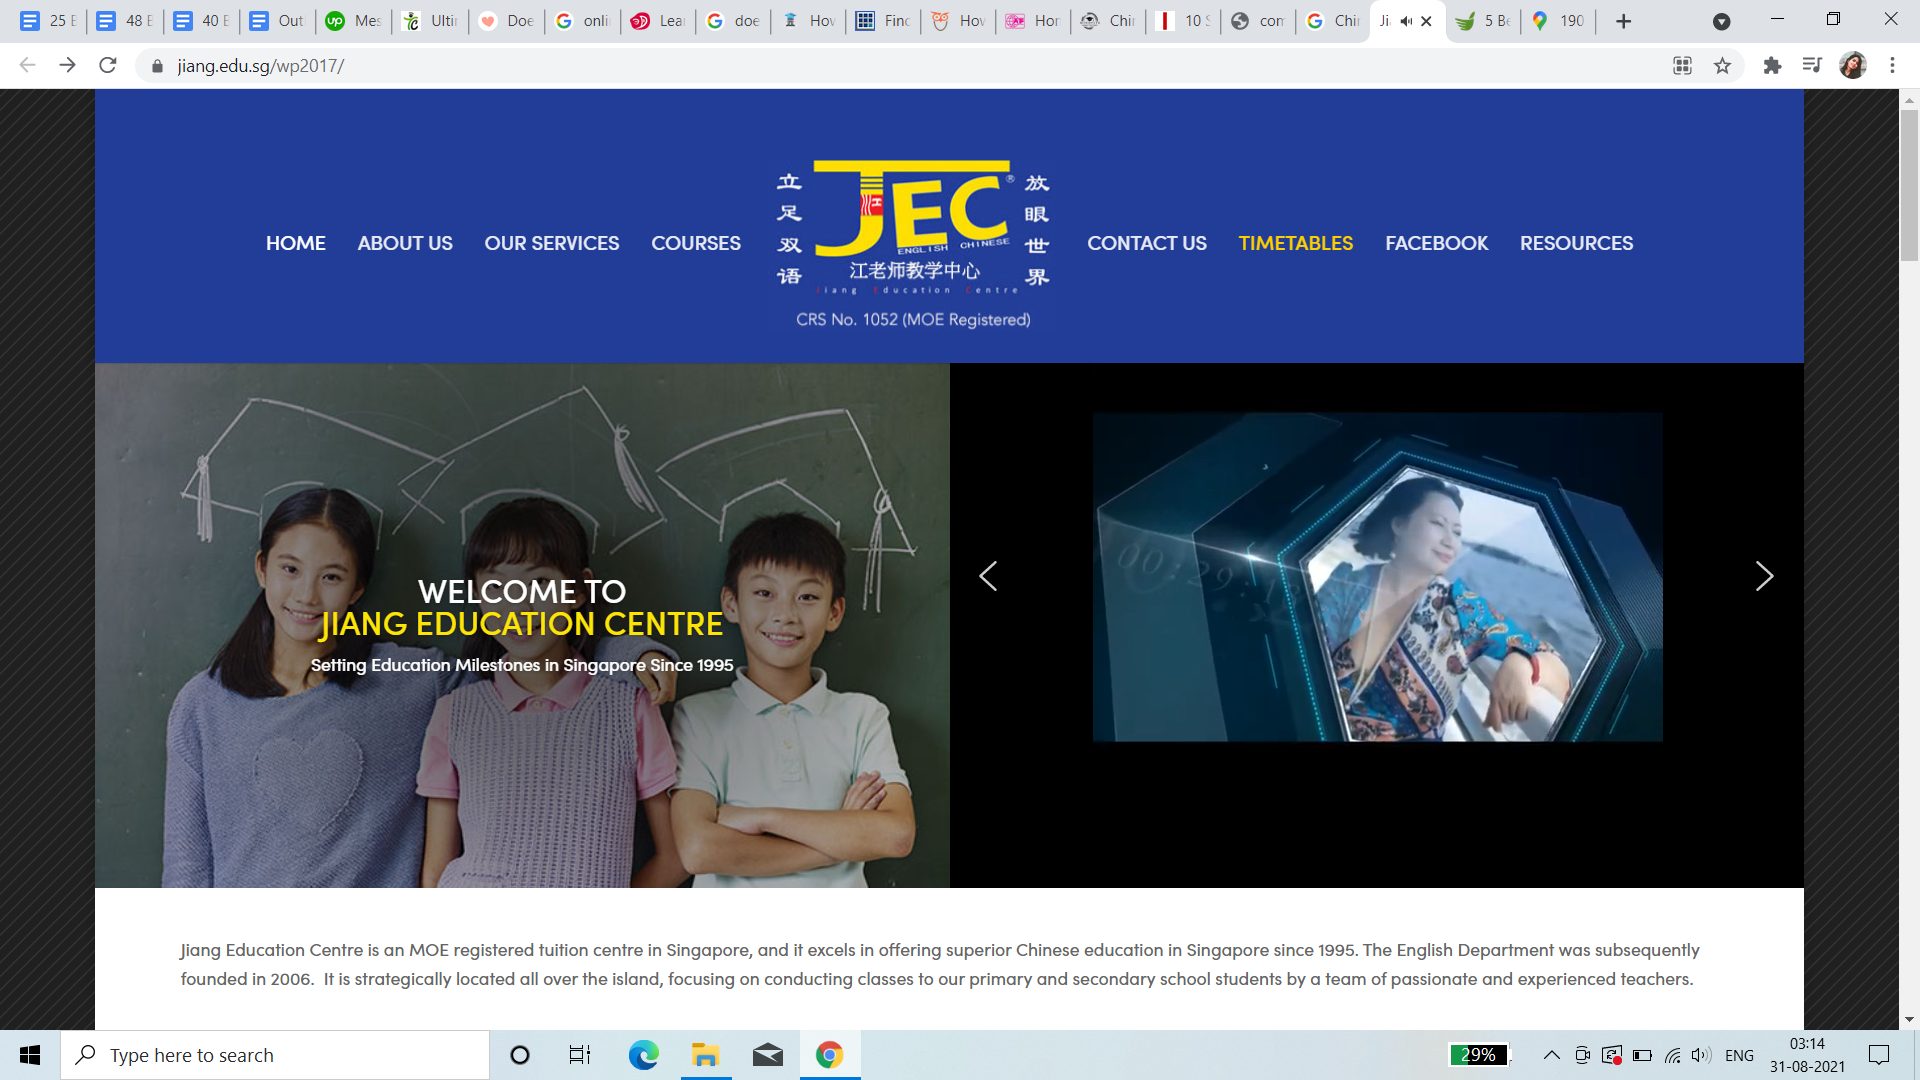The height and width of the screenshot is (1080, 1920).
Task: Open a new browser tab
Action: pos(1623,21)
